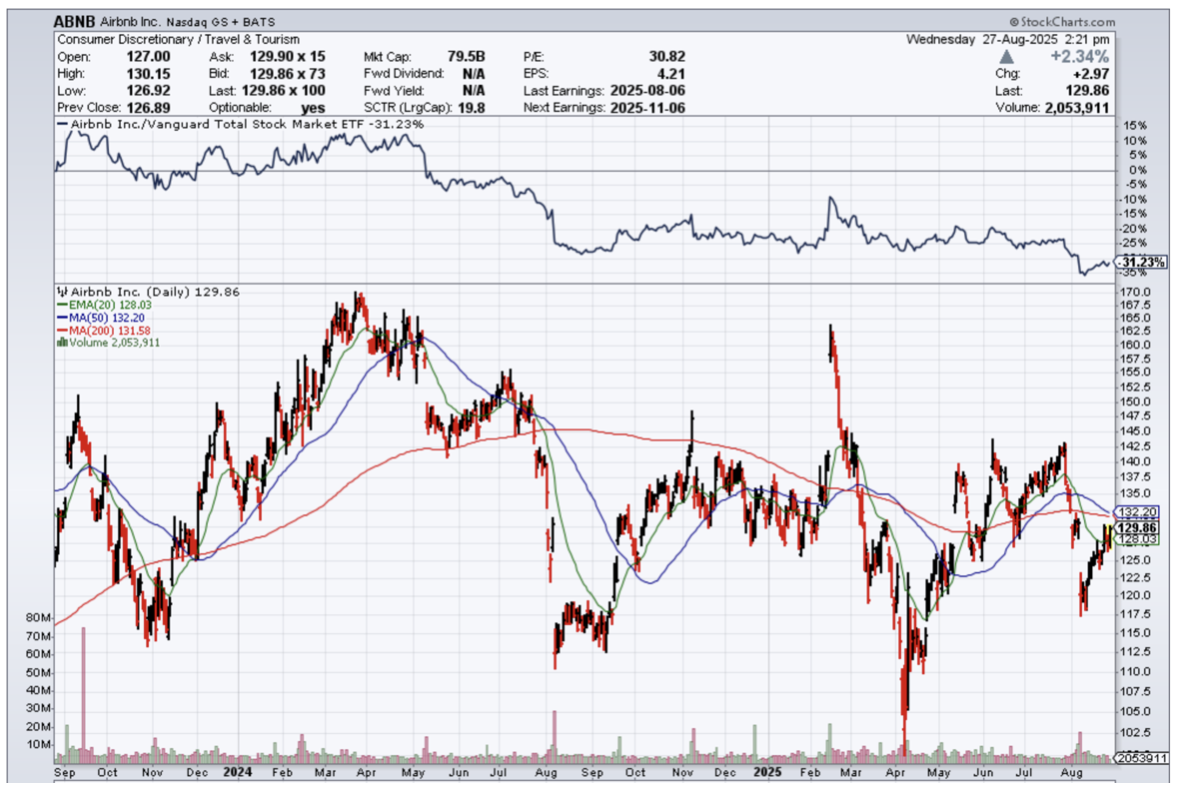Click the 2053911 volume tag at axis bottom
This screenshot has width=1178, height=788.
coord(1140,758)
